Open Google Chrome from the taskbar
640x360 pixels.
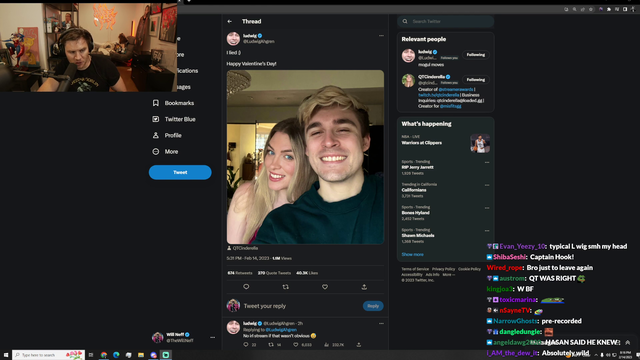[x=104, y=355]
